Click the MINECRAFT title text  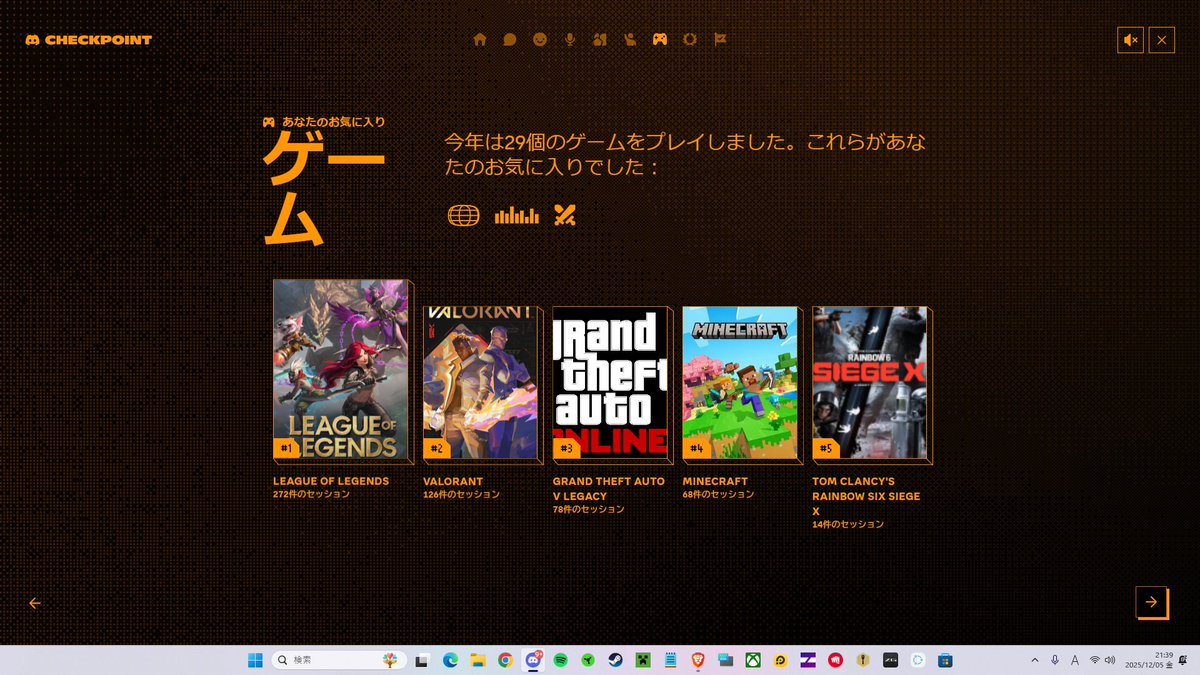716,481
